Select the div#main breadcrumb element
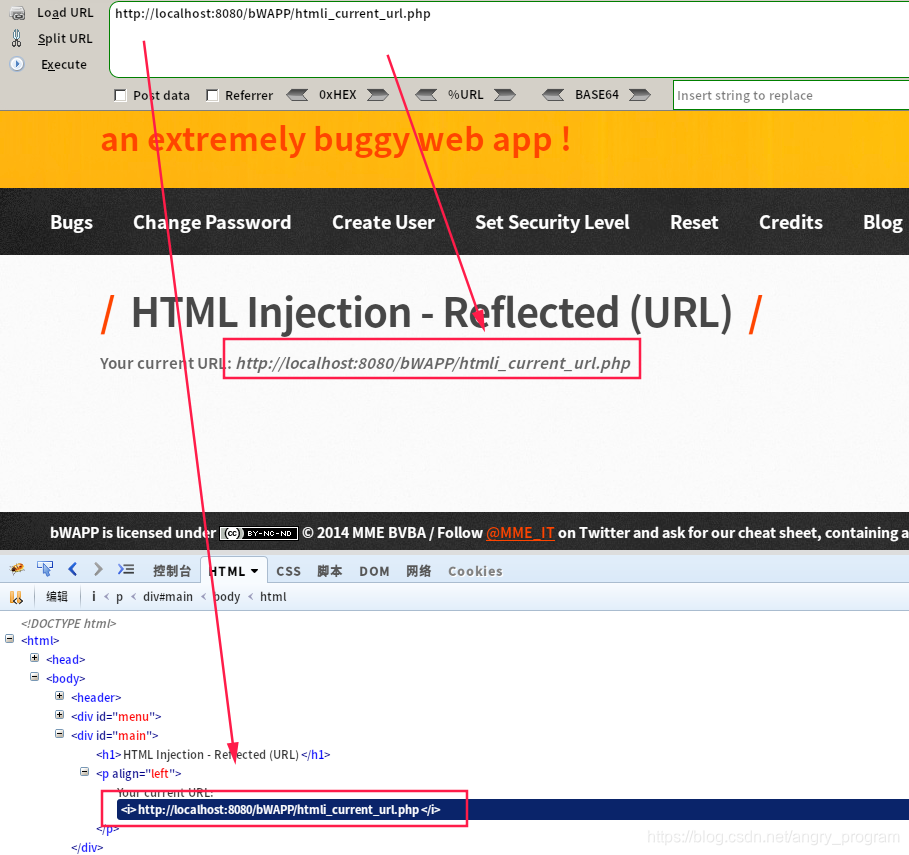Viewport: 909px width, 855px height. pos(168,596)
